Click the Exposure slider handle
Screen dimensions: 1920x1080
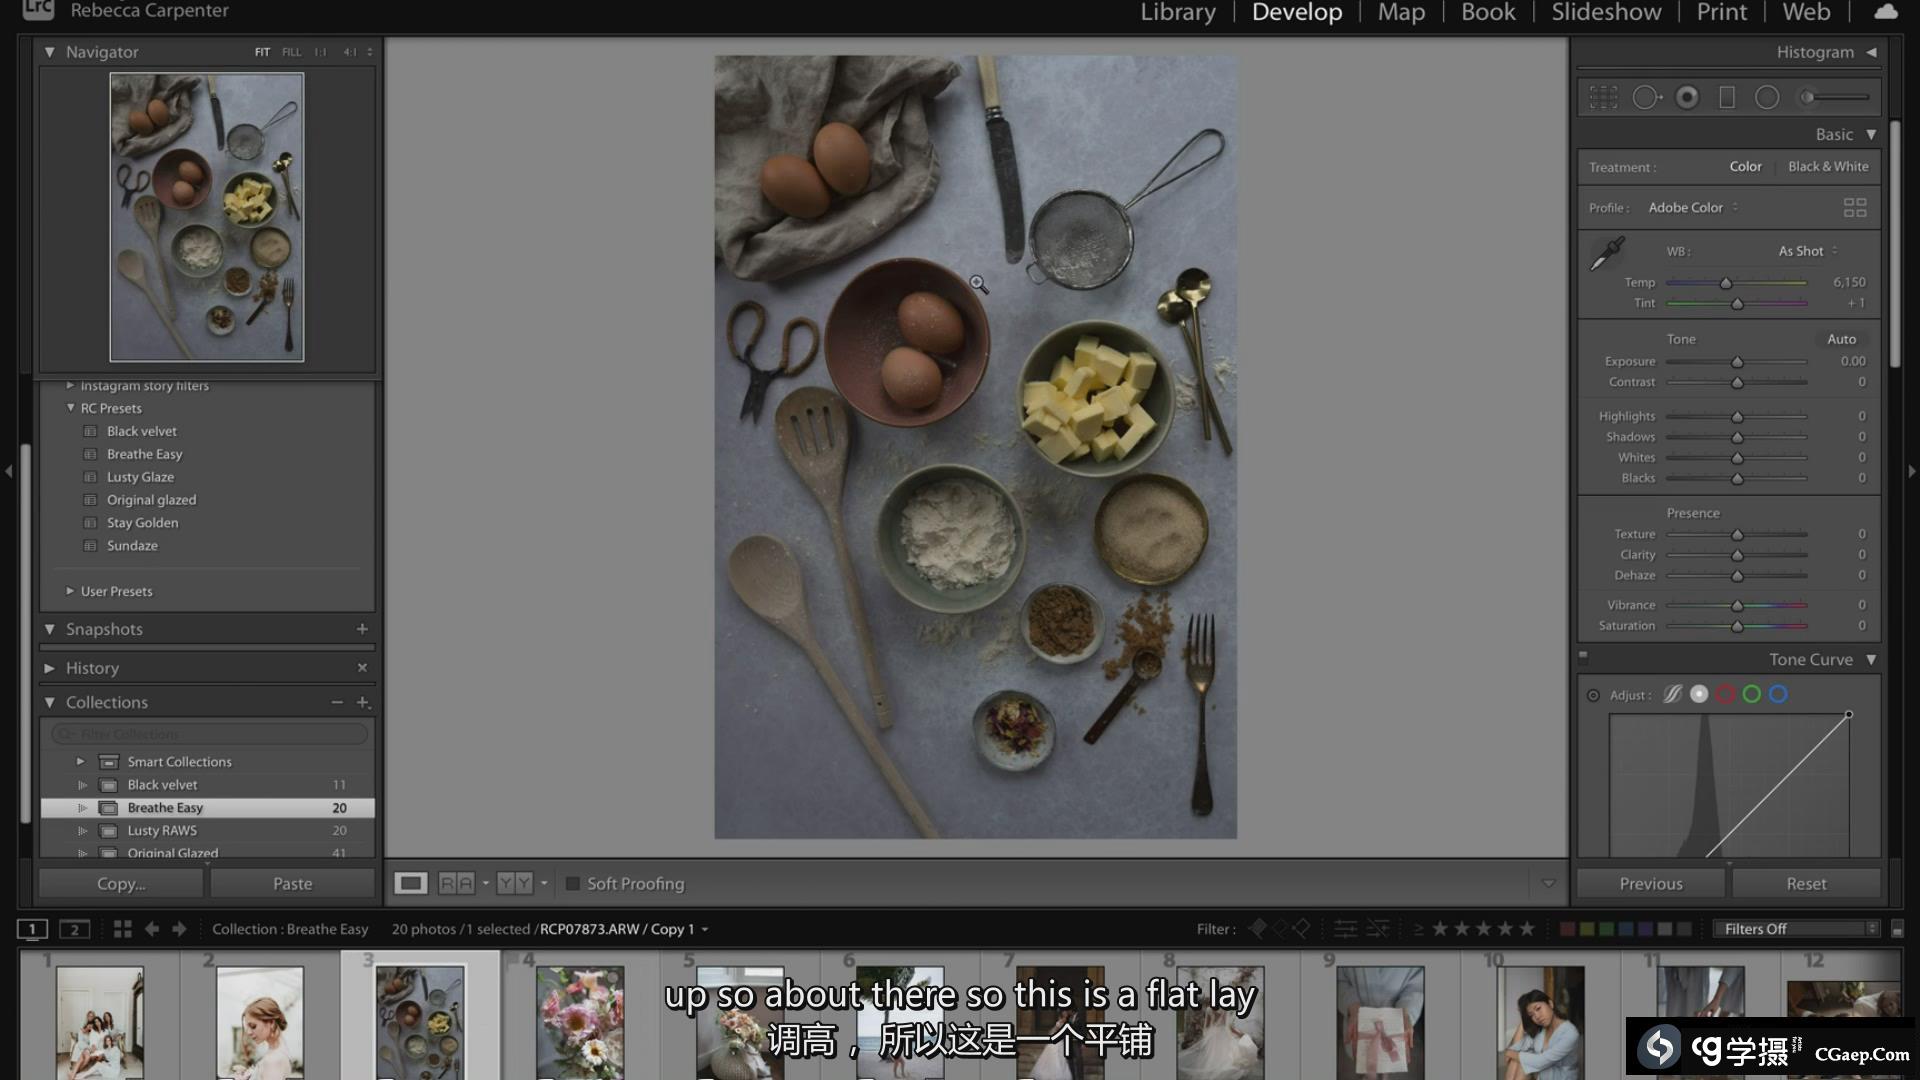click(x=1737, y=362)
